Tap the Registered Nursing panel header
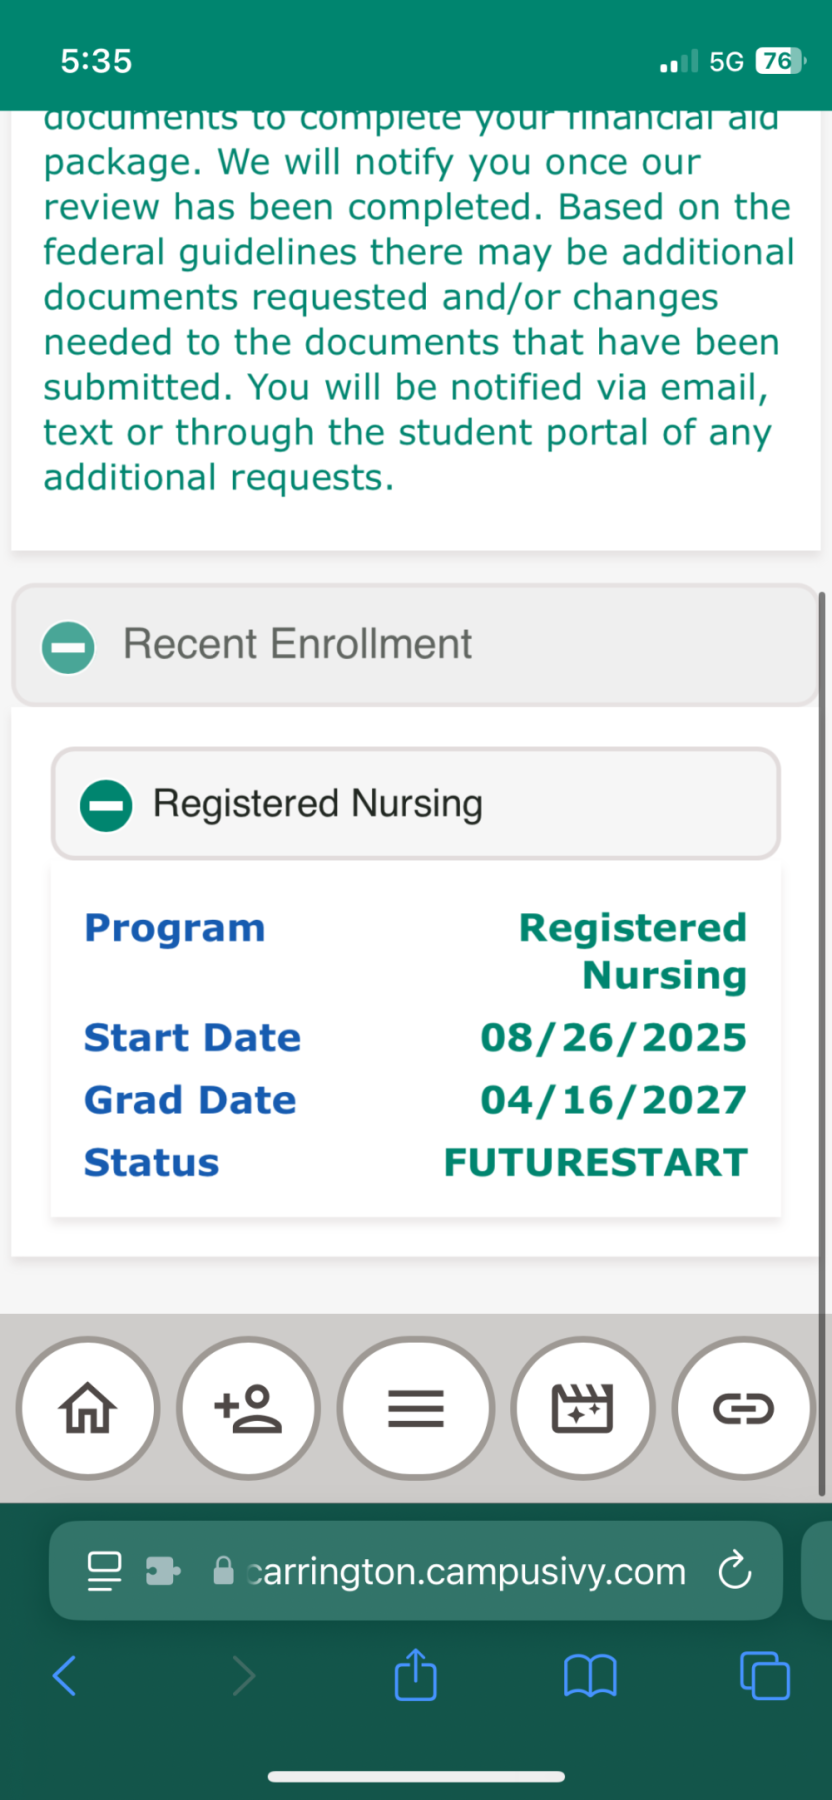 click(416, 803)
